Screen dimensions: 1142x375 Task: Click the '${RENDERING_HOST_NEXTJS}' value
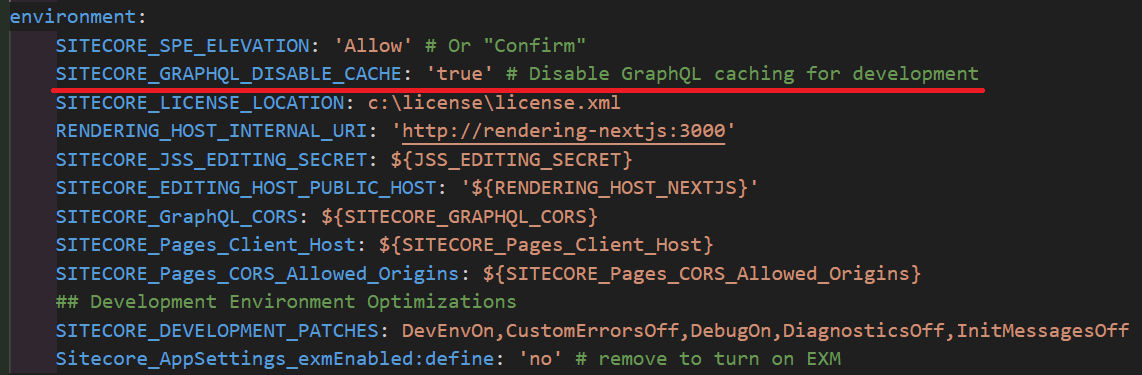[x=610, y=188]
